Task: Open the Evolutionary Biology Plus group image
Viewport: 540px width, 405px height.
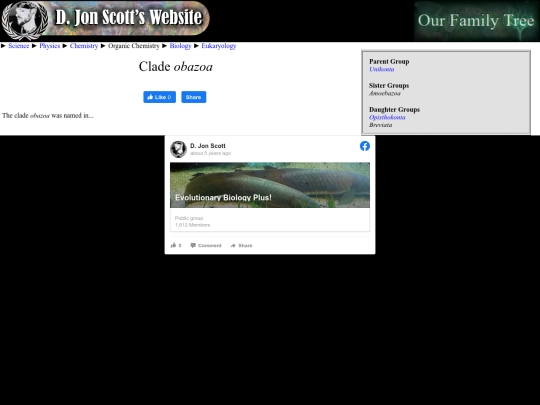Action: click(x=270, y=185)
